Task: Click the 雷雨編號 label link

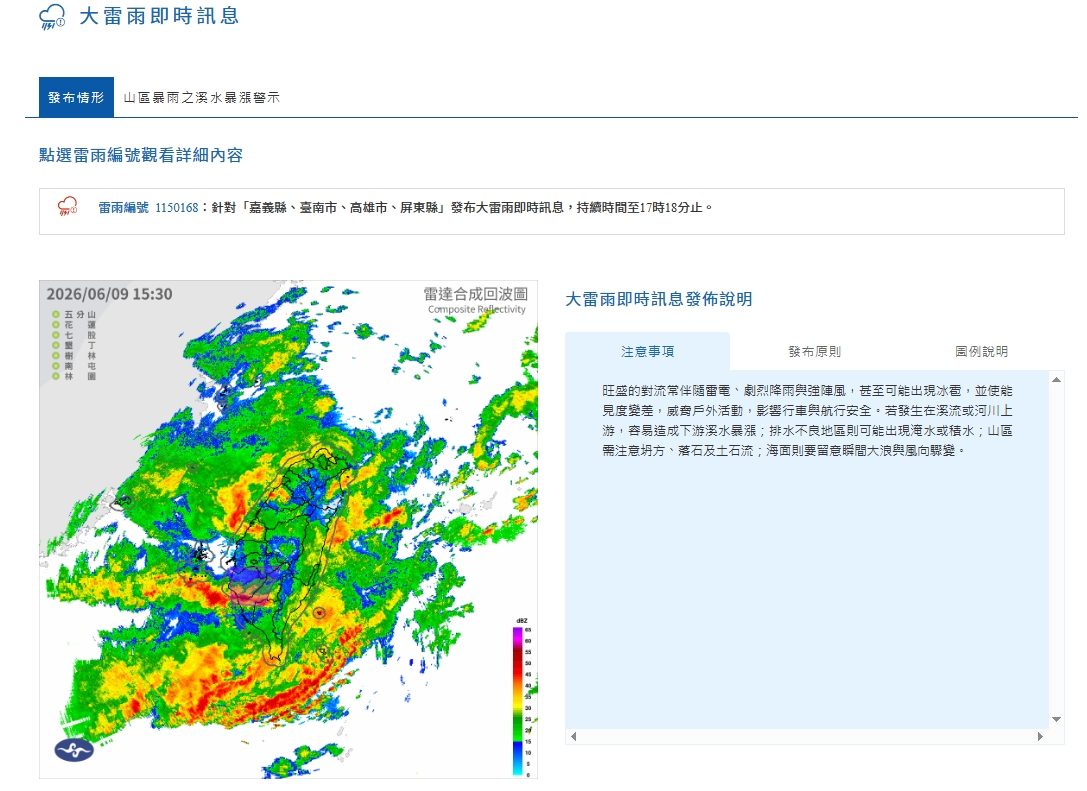Action: (123, 207)
